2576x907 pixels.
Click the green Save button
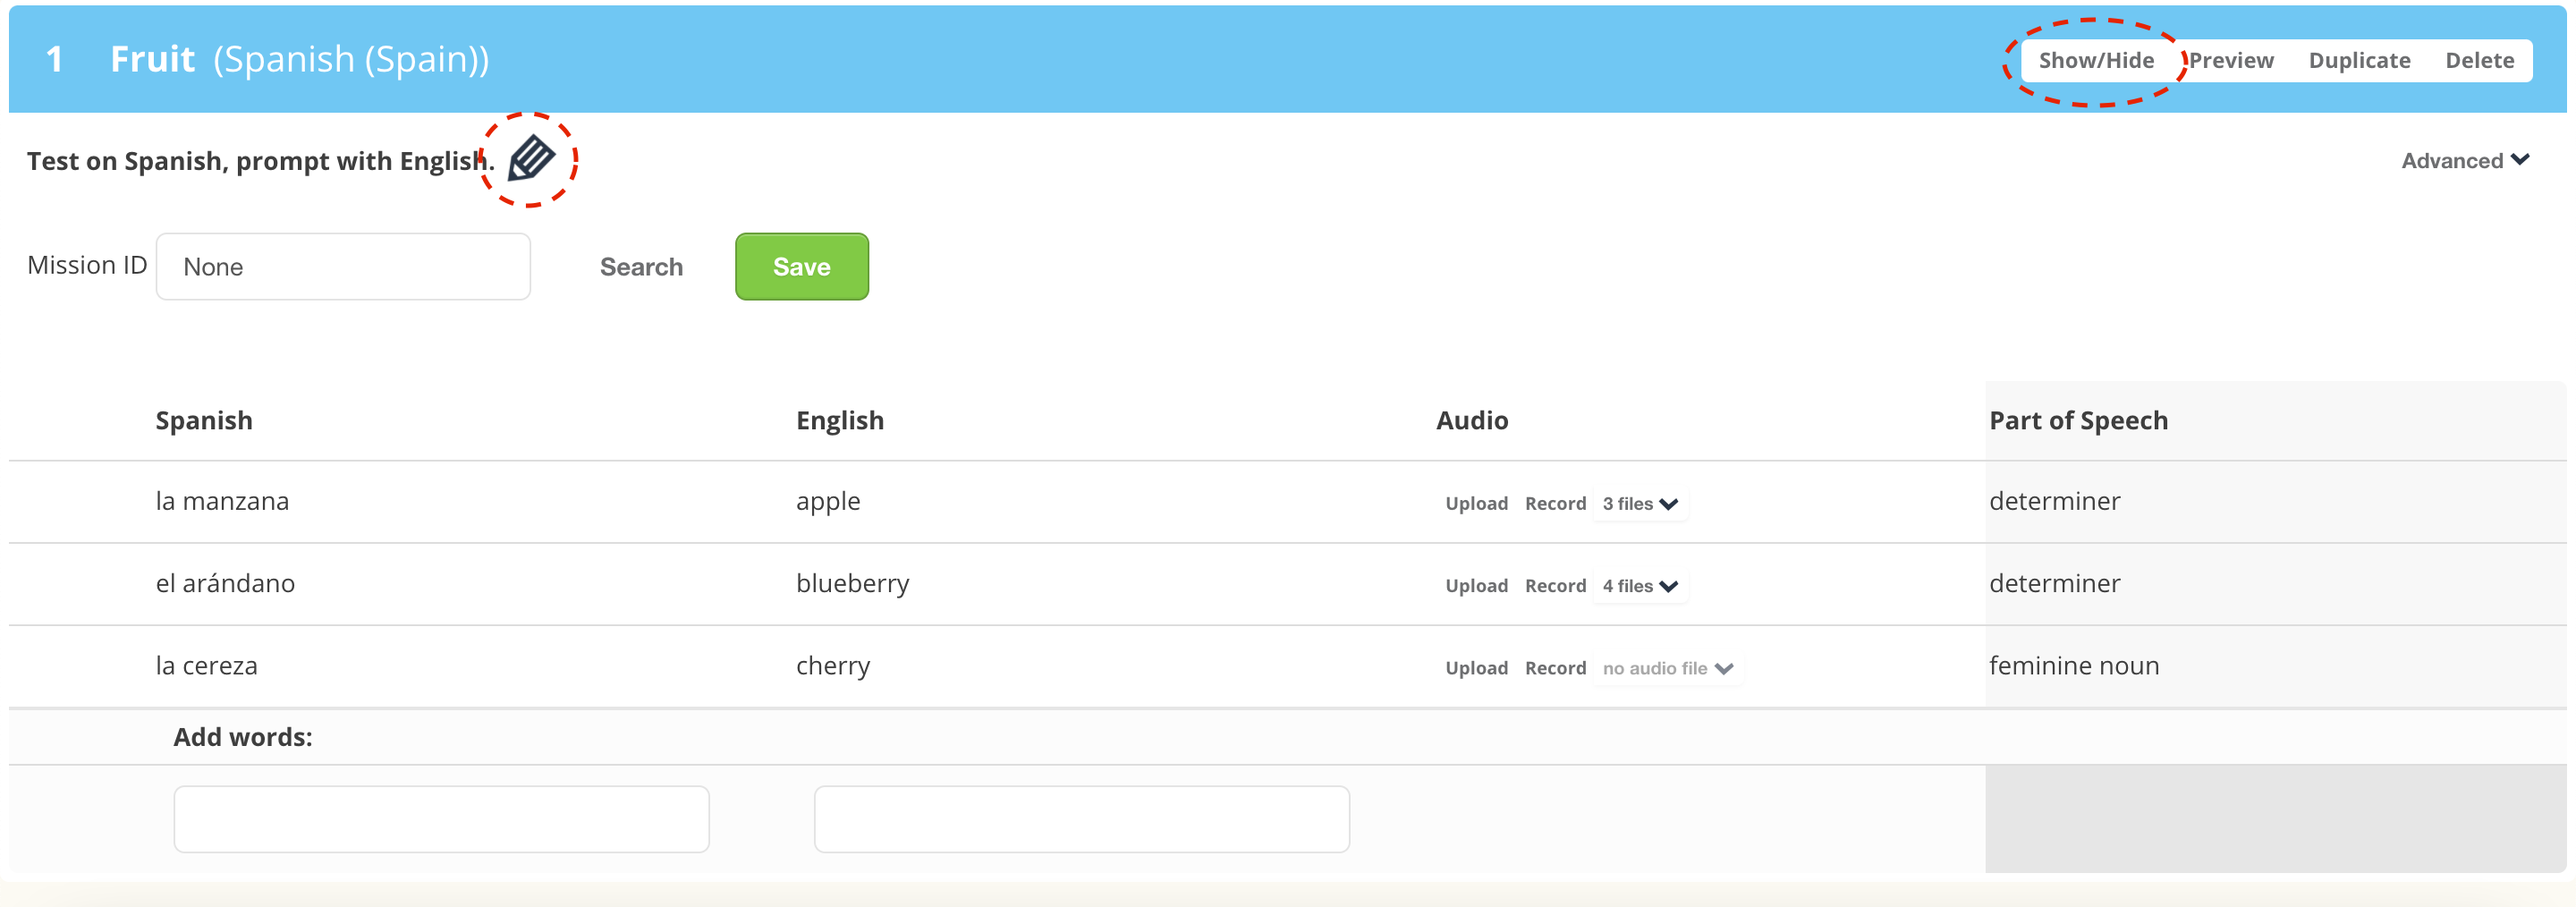[x=801, y=267]
